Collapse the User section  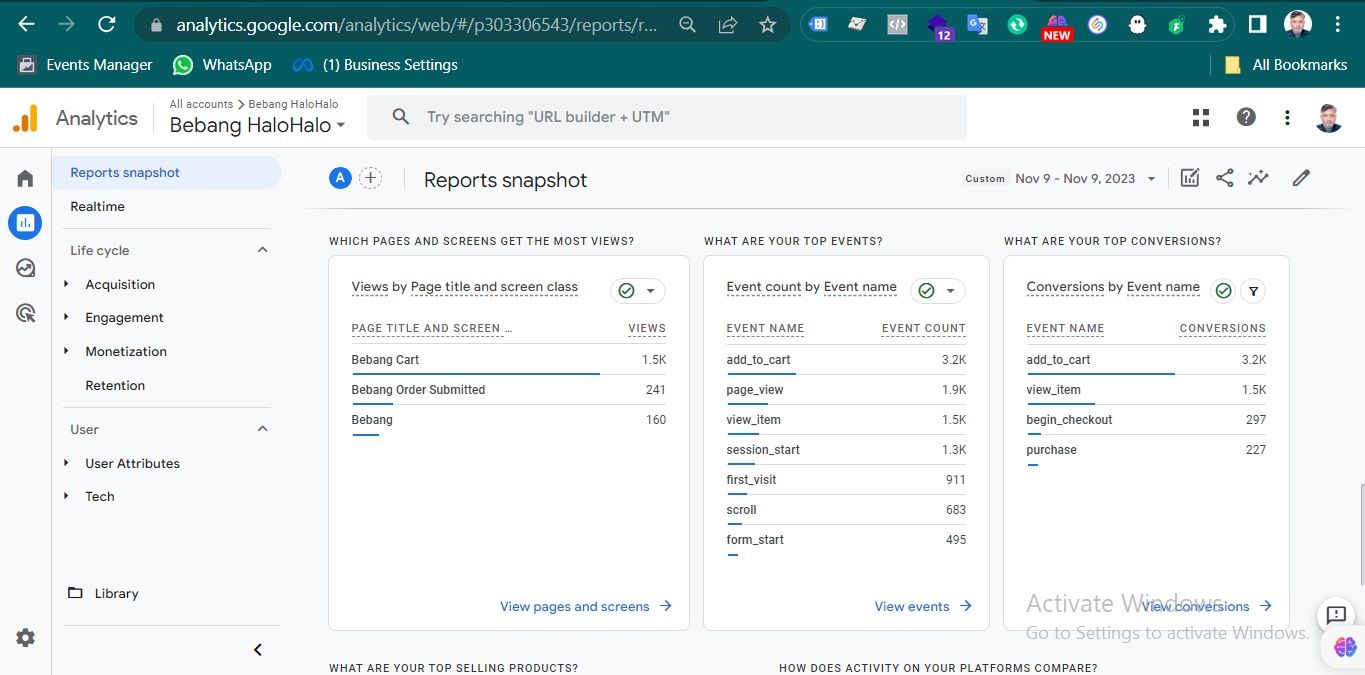click(263, 429)
